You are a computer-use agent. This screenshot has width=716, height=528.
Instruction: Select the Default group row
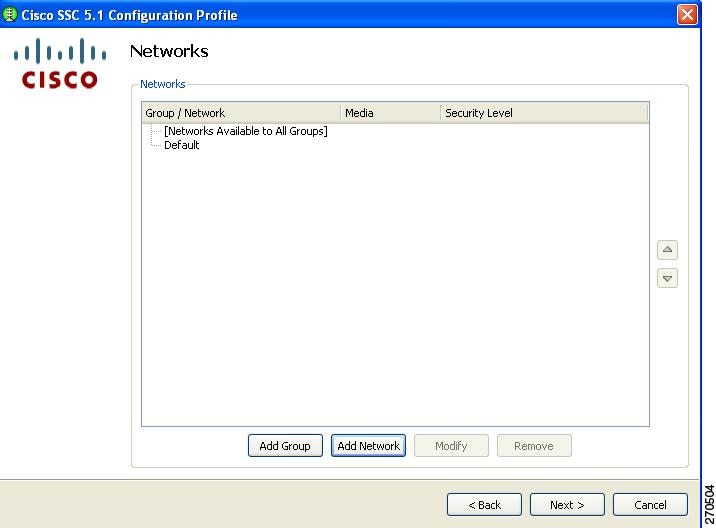[x=182, y=145]
